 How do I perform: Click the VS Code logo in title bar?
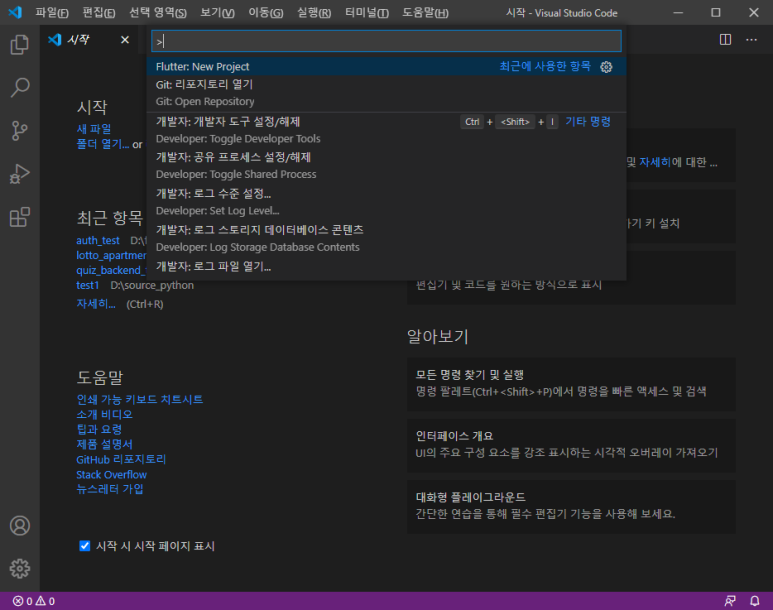tap(15, 12)
